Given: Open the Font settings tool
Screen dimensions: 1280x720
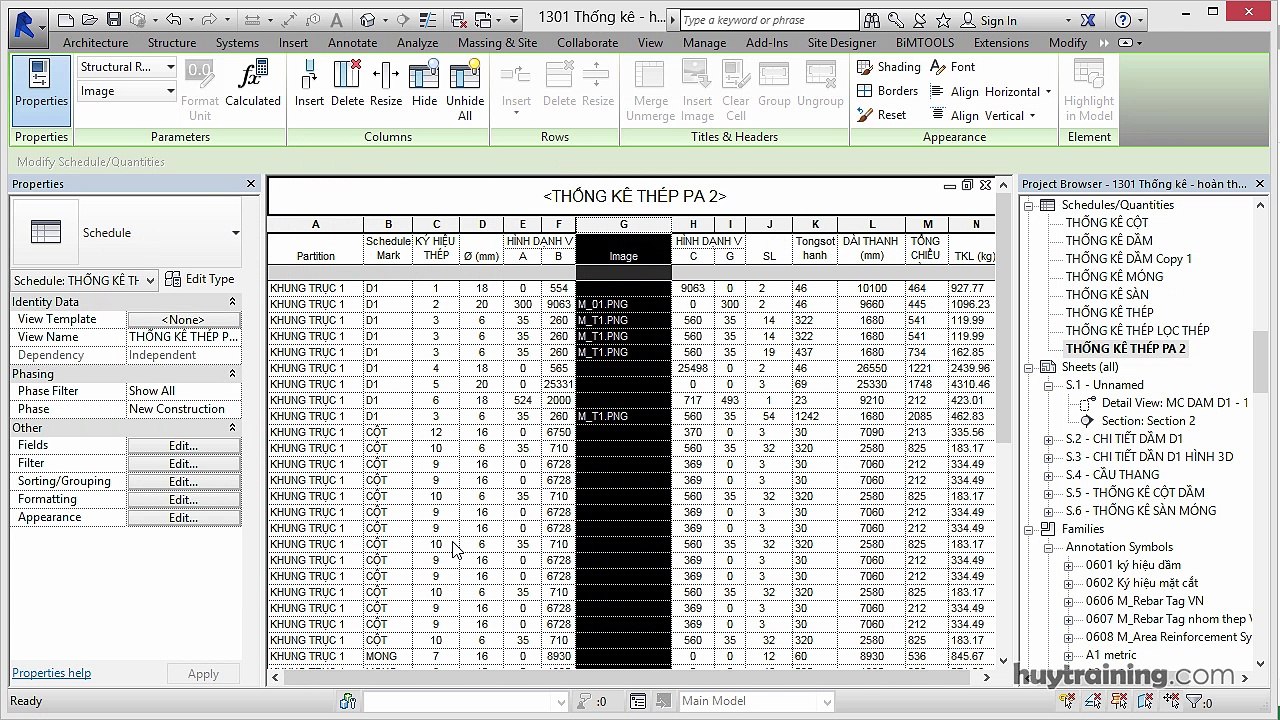Looking at the screenshot, I should click(x=952, y=67).
